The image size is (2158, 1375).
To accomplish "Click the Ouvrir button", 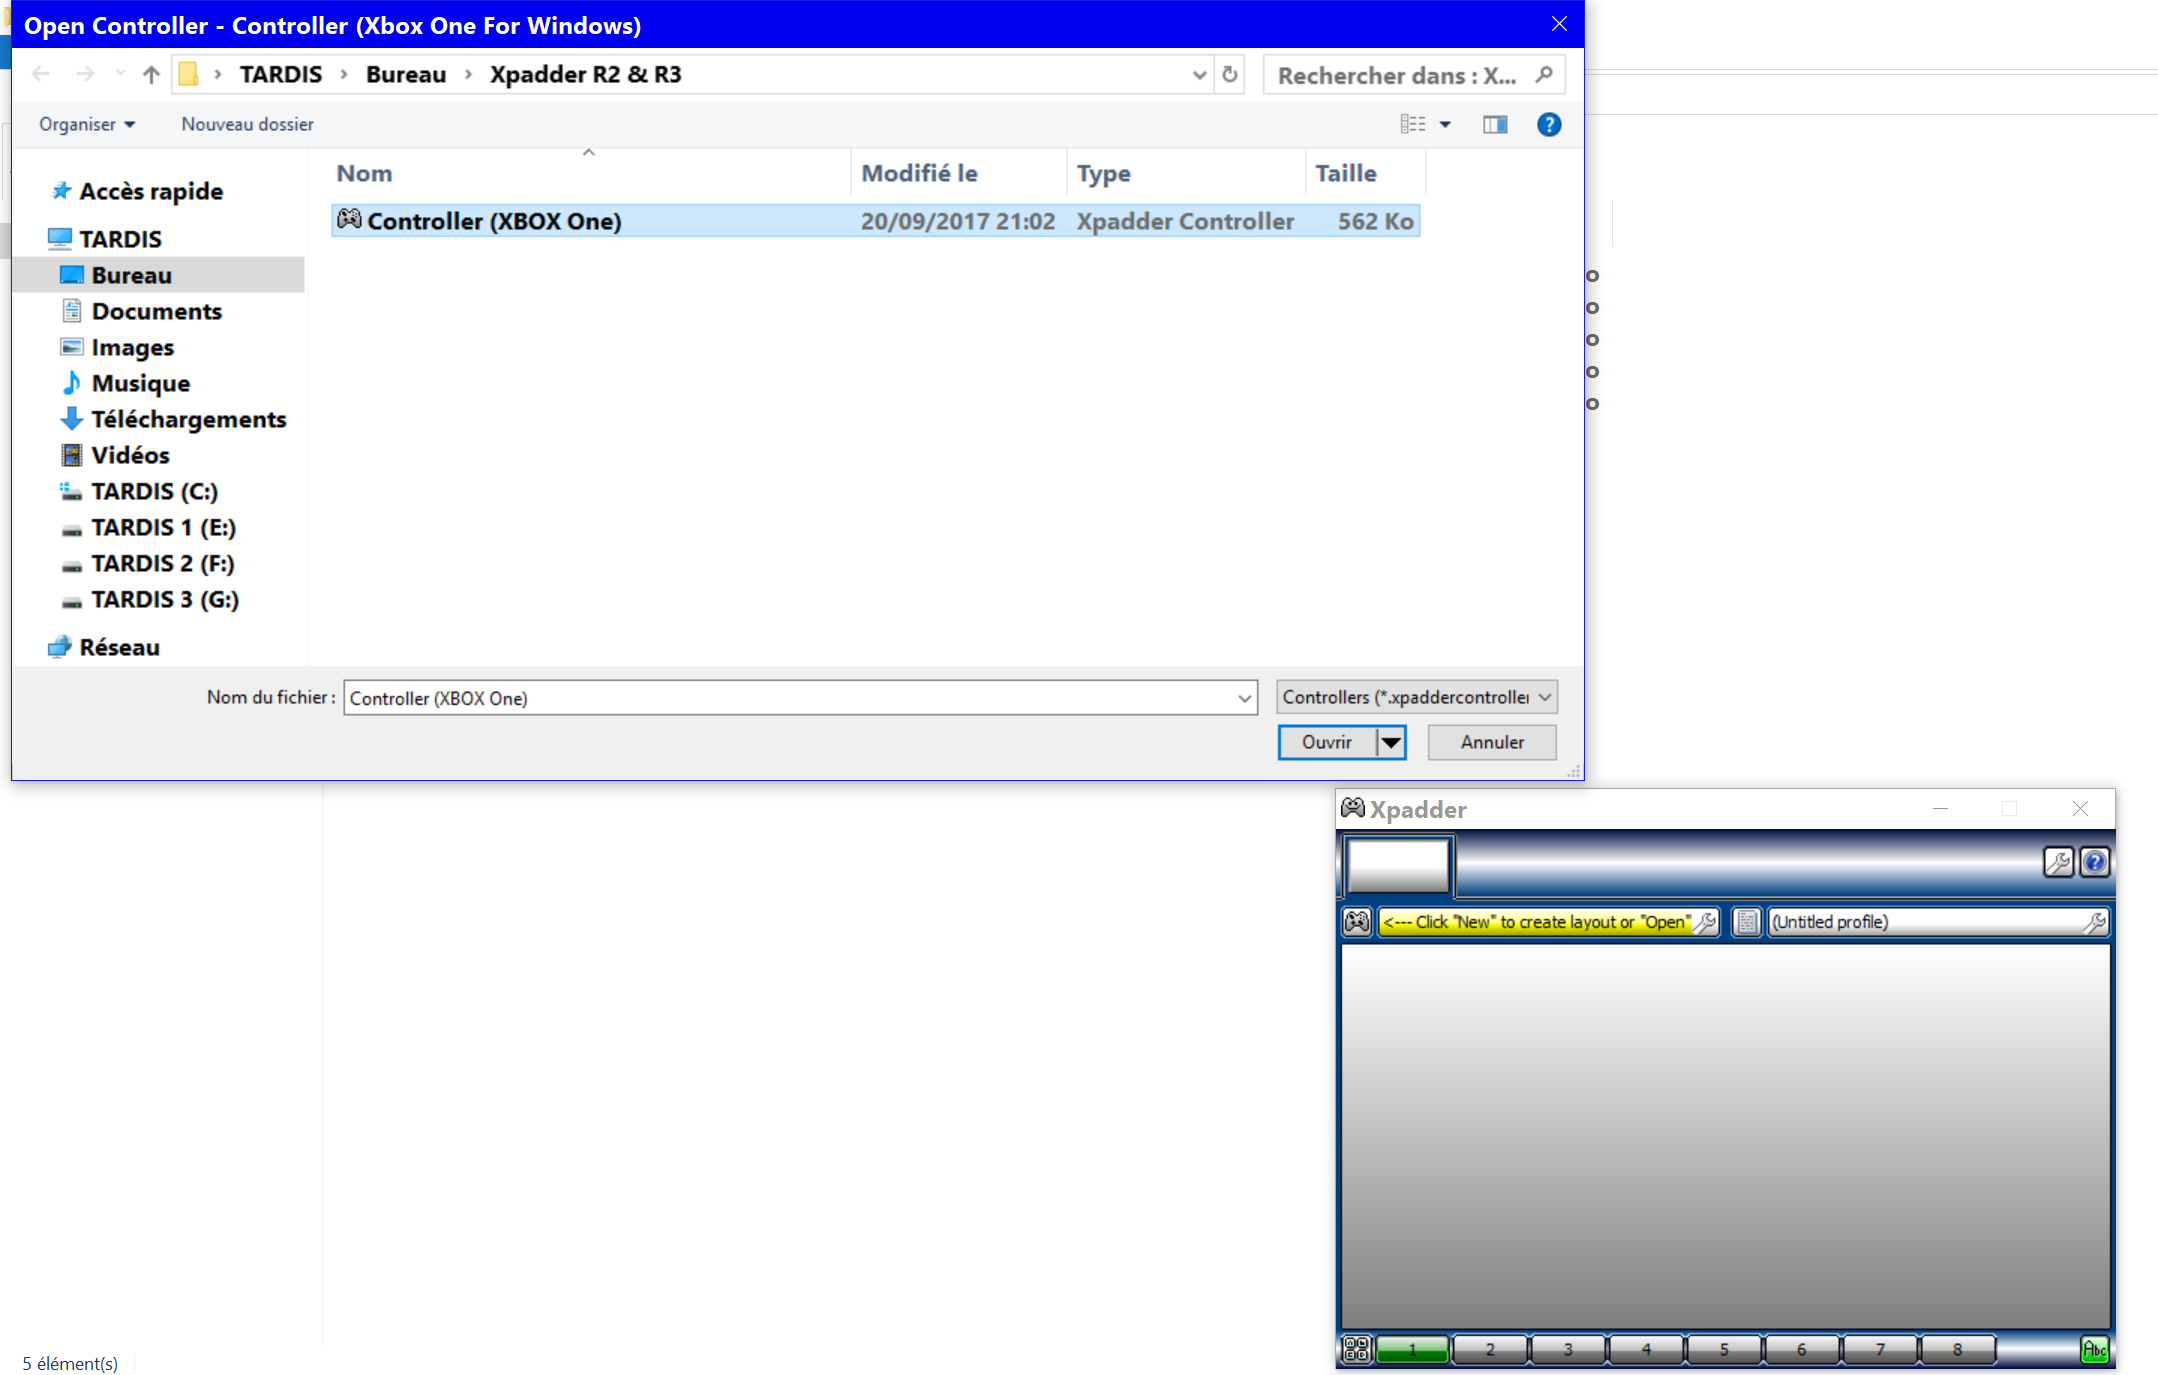I will pyautogui.click(x=1327, y=742).
